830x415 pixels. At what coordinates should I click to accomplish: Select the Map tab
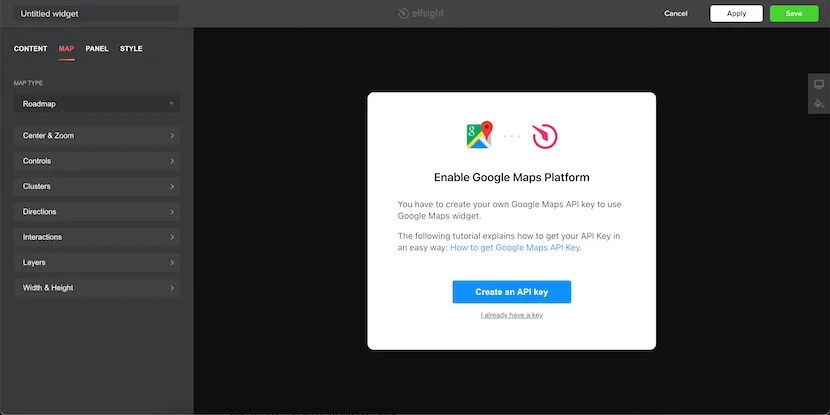click(66, 49)
